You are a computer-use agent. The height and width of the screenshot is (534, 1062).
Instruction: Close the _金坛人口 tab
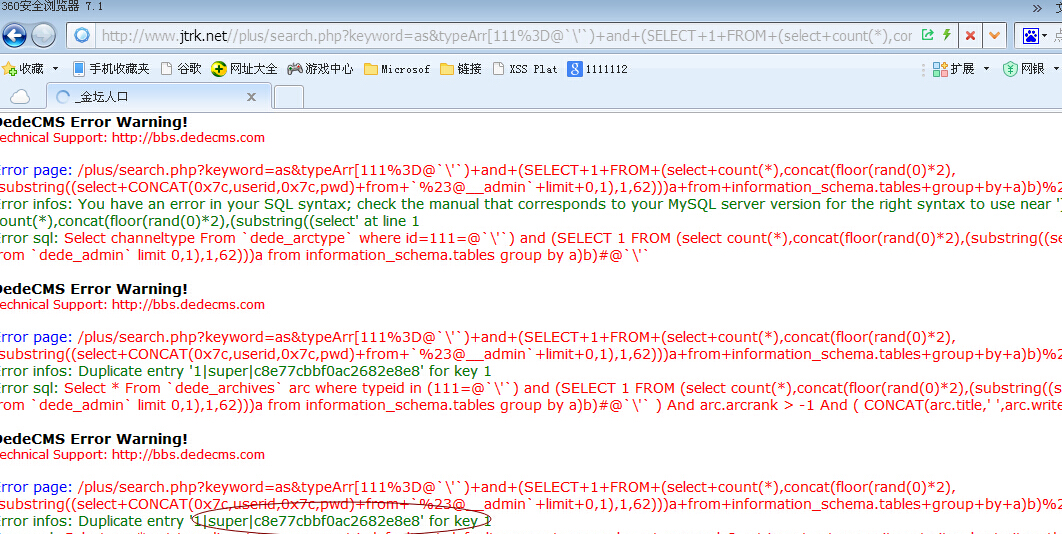[x=251, y=97]
